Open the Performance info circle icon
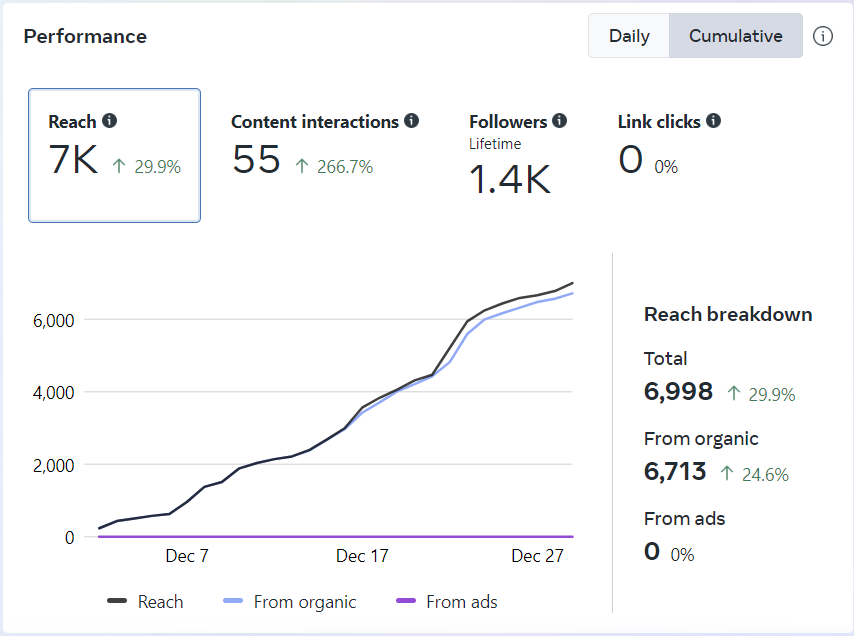The height and width of the screenshot is (636, 854). (822, 36)
